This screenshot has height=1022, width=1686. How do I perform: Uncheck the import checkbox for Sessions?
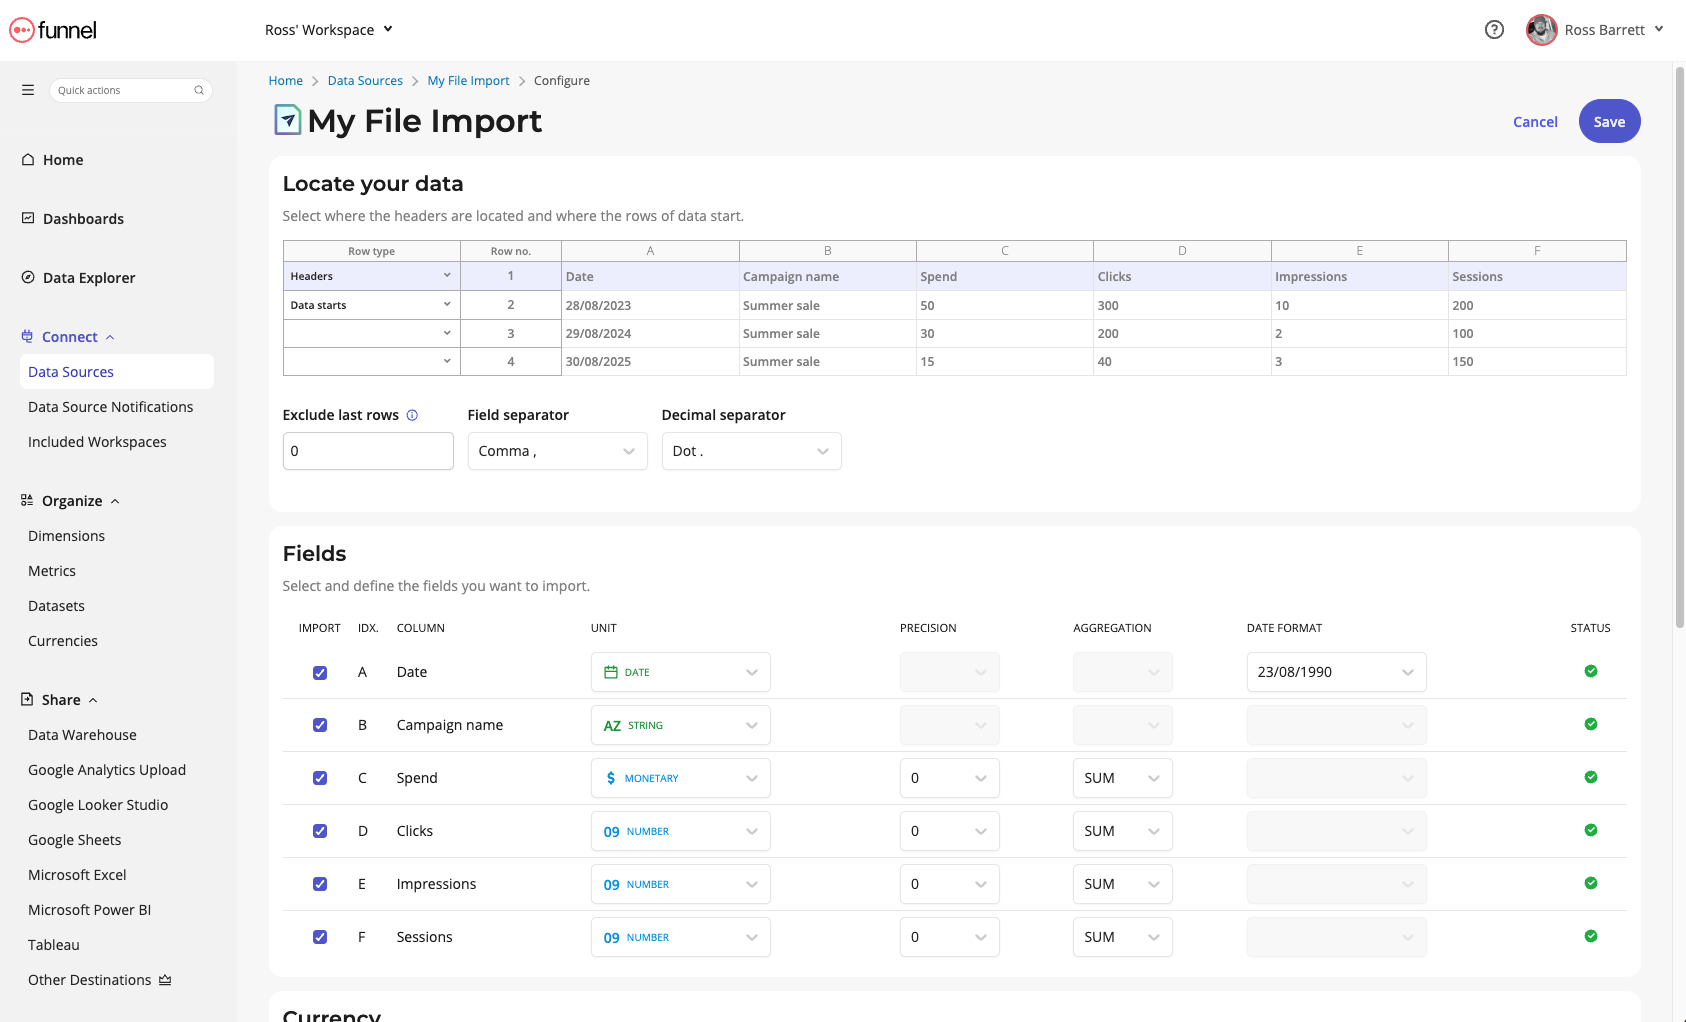pos(320,937)
